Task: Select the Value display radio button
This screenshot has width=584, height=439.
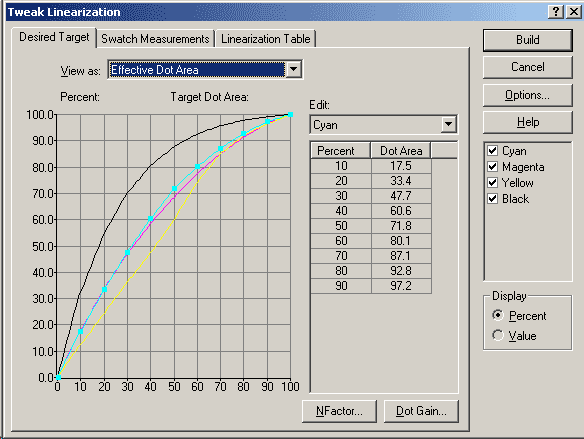Action: (498, 335)
